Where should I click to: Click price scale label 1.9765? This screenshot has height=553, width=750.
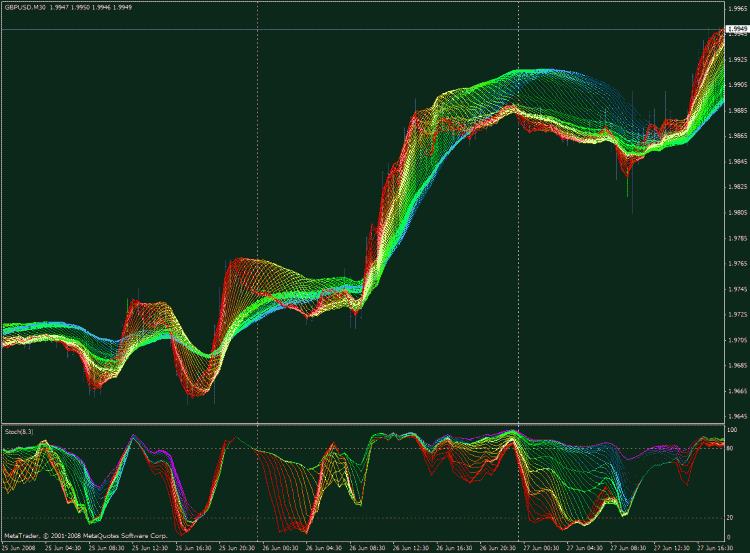(x=738, y=264)
